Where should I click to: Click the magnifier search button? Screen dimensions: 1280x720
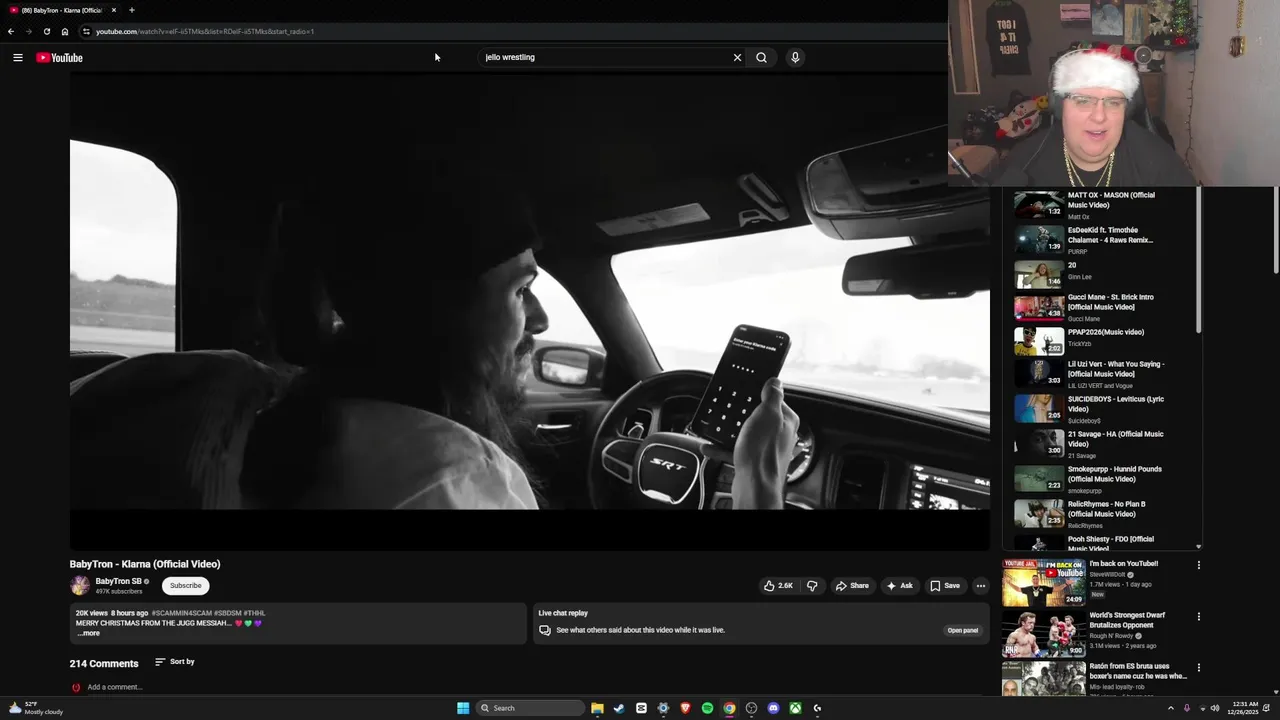point(761,58)
